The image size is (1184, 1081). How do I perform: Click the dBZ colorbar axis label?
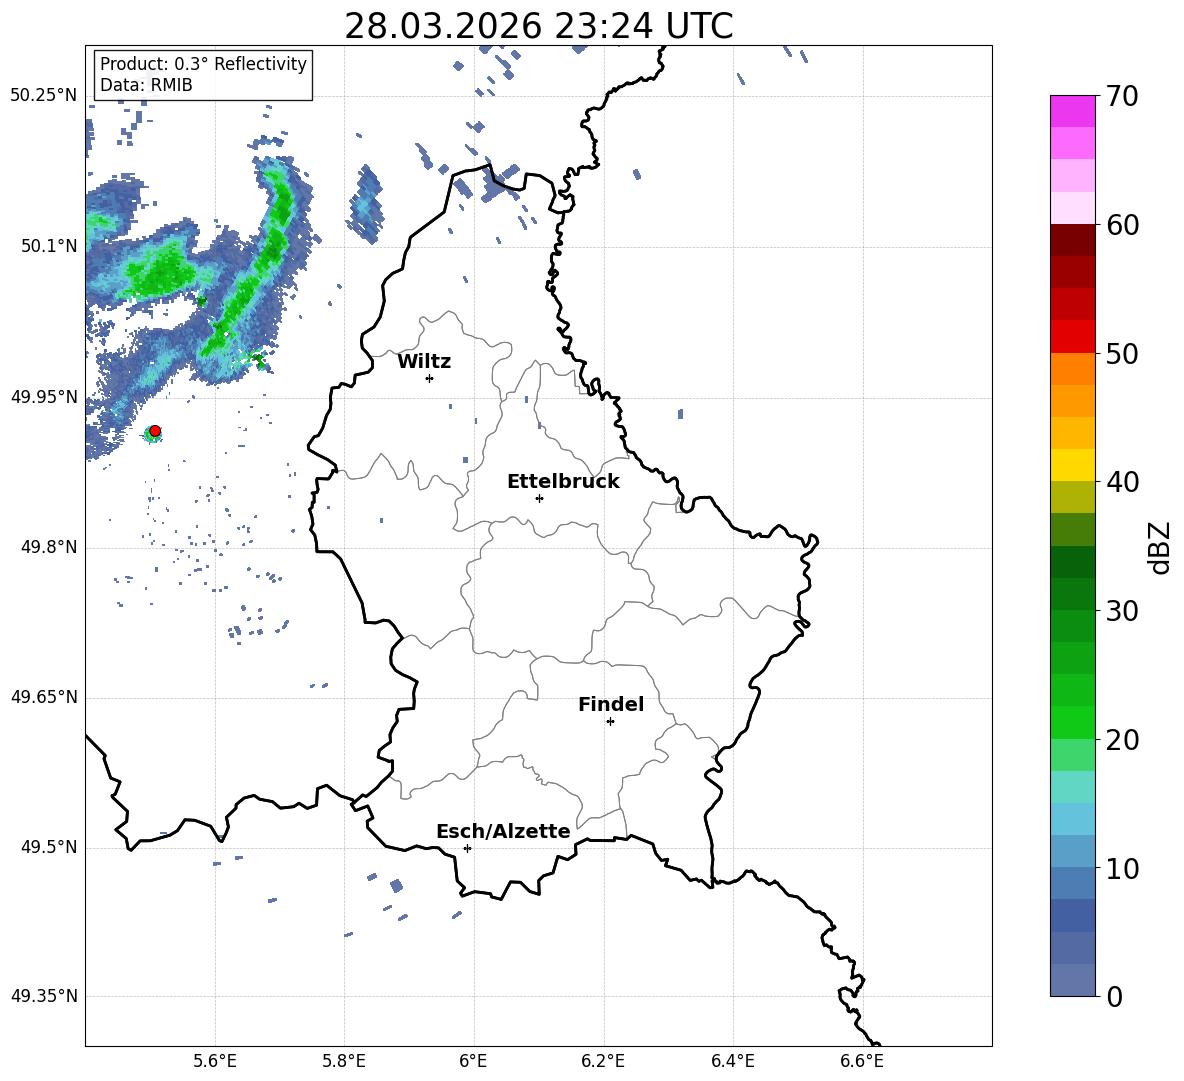[x=1161, y=548]
